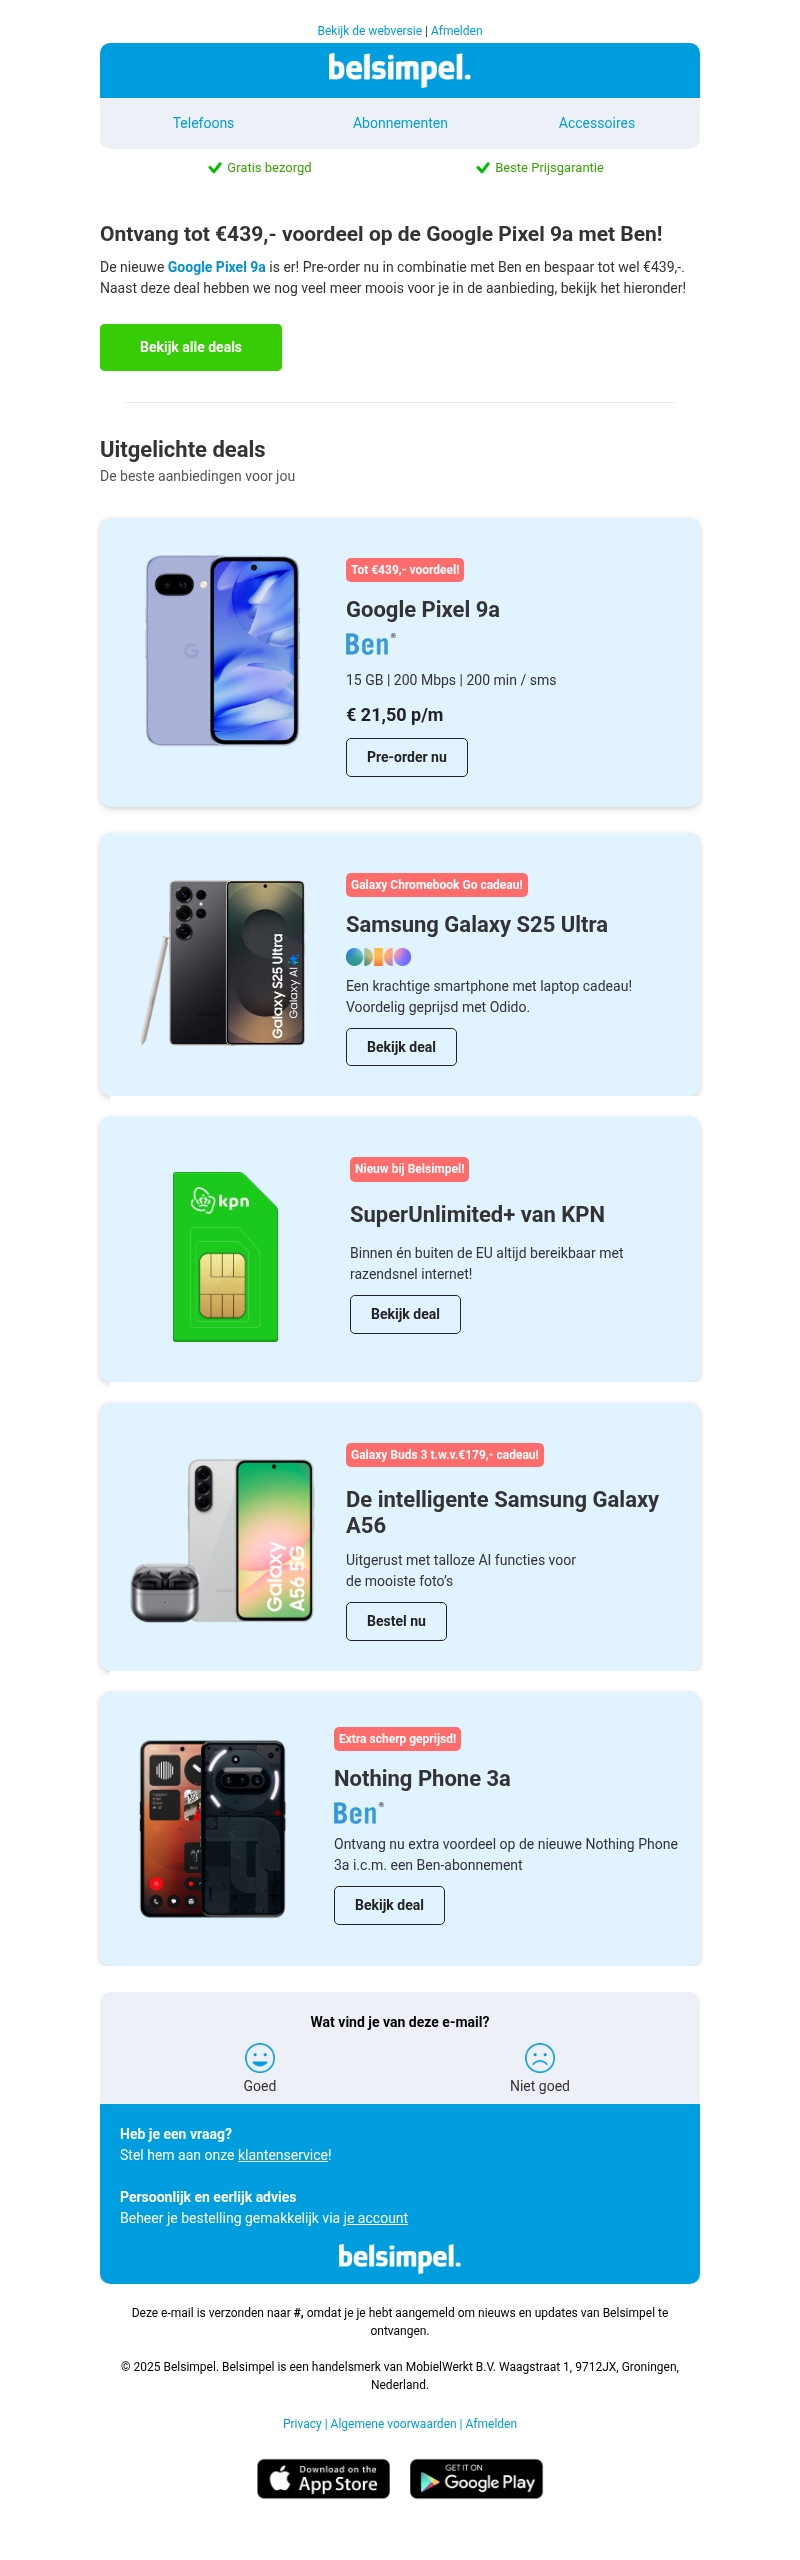Follow the Bekijk de webversie link
Screen dimensions: 800x2560
pyautogui.click(x=369, y=31)
